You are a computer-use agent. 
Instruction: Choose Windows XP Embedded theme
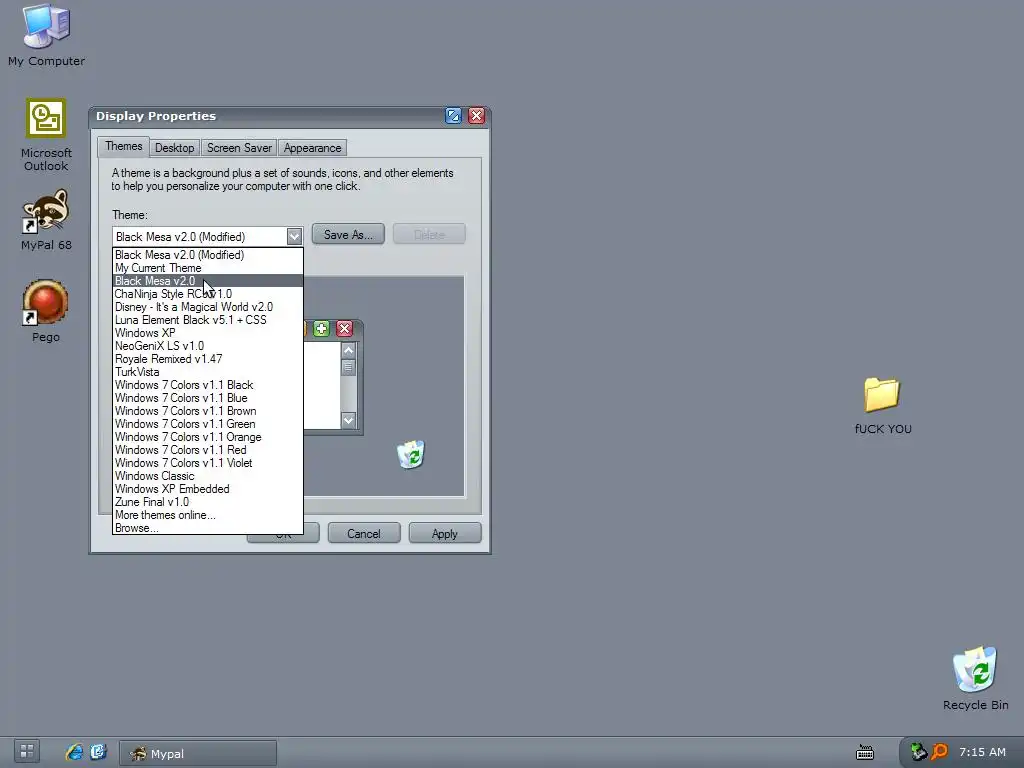(x=208, y=489)
